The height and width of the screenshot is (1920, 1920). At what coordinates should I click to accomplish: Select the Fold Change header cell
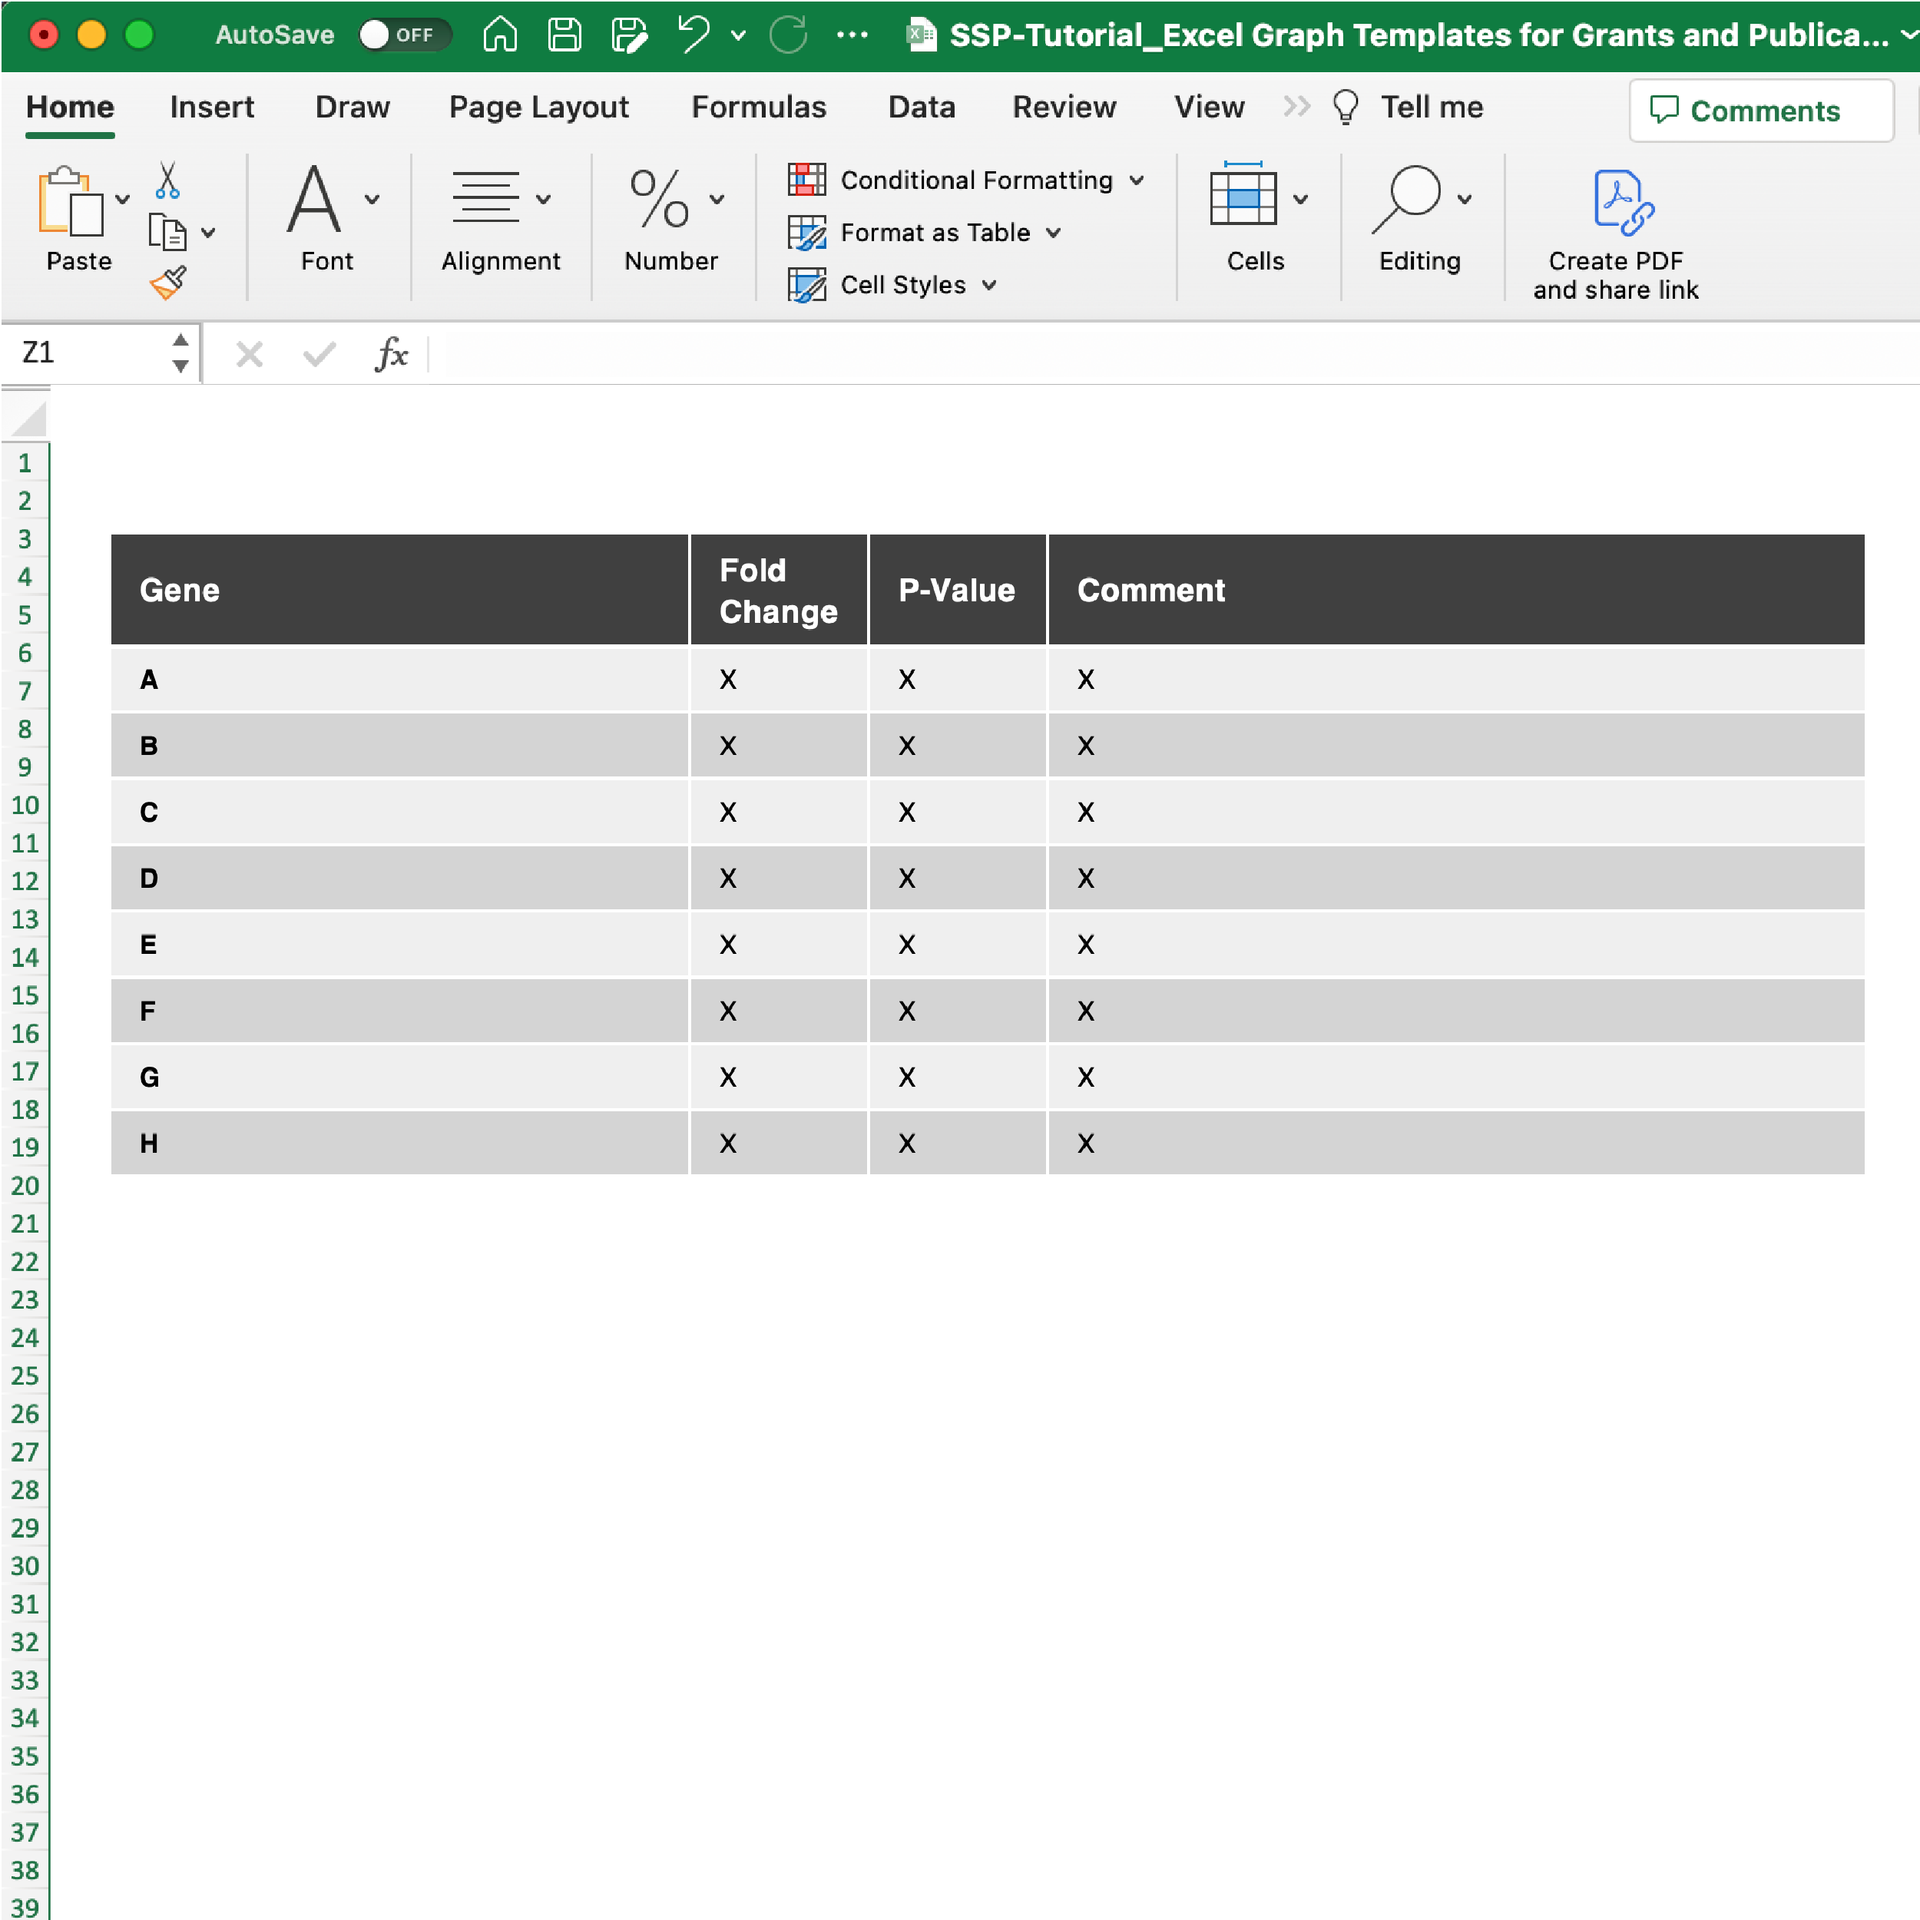[x=778, y=590]
